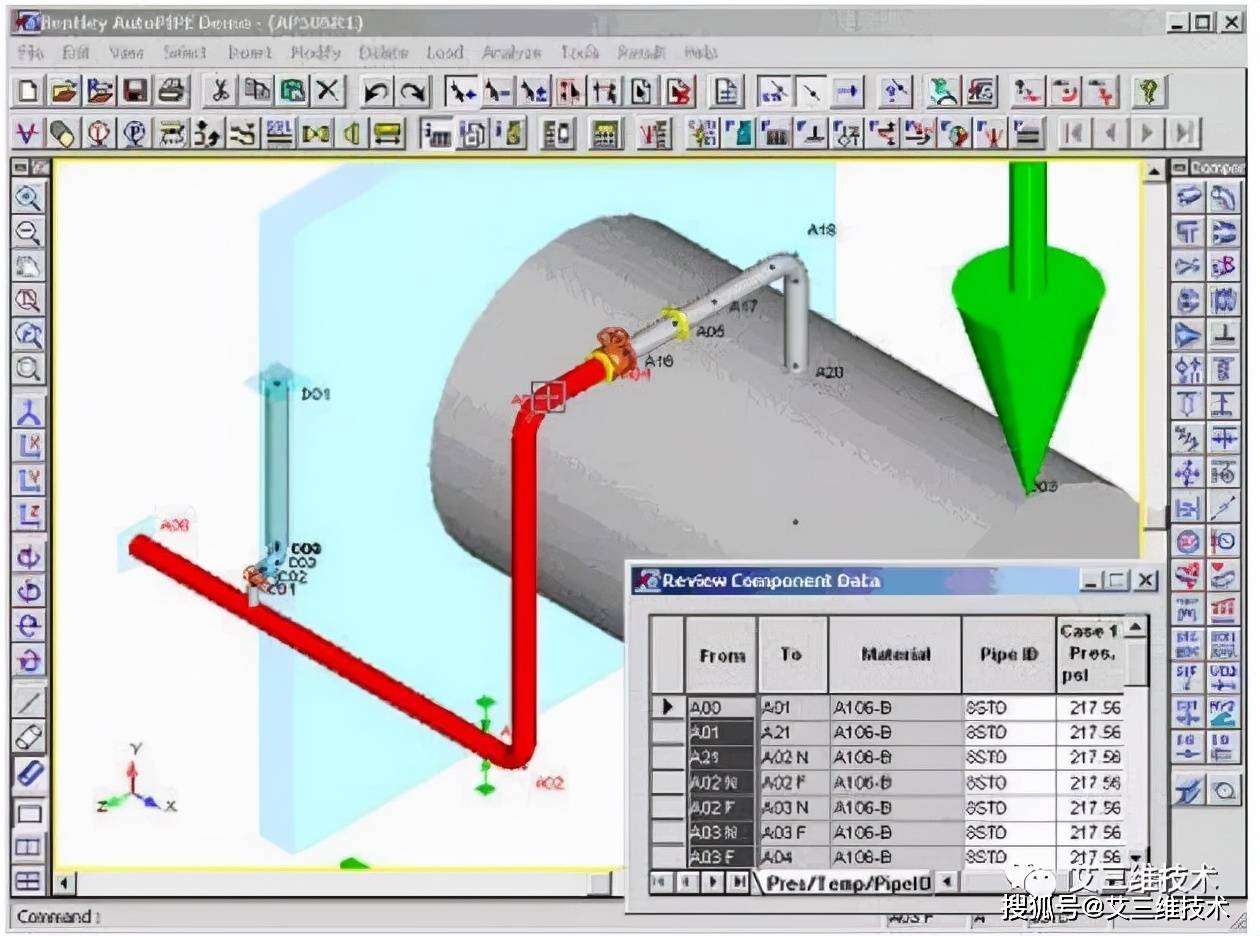The width and height of the screenshot is (1260, 936).
Task: Click the New file icon
Action: [x=29, y=92]
